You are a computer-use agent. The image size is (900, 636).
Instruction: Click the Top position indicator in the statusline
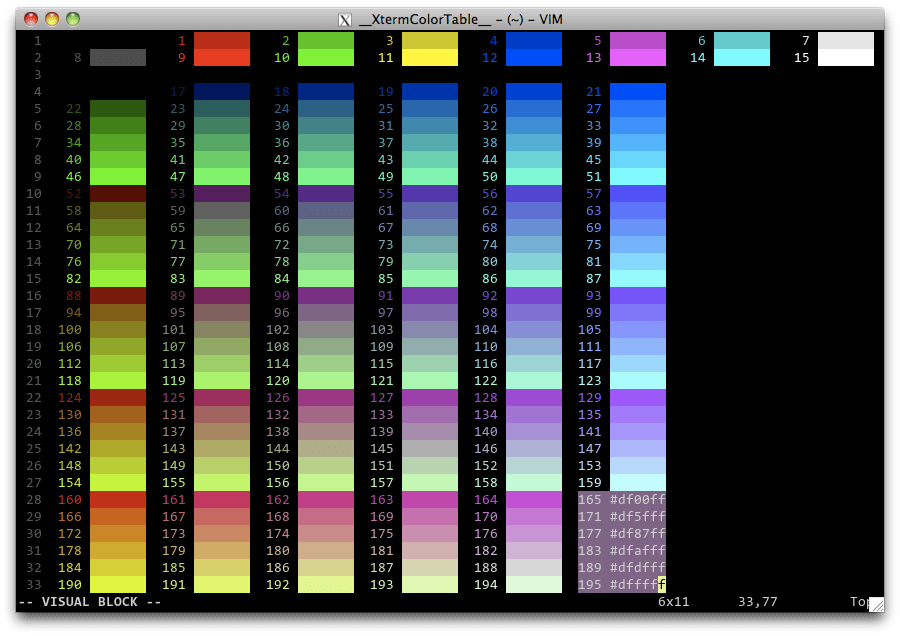coord(861,602)
